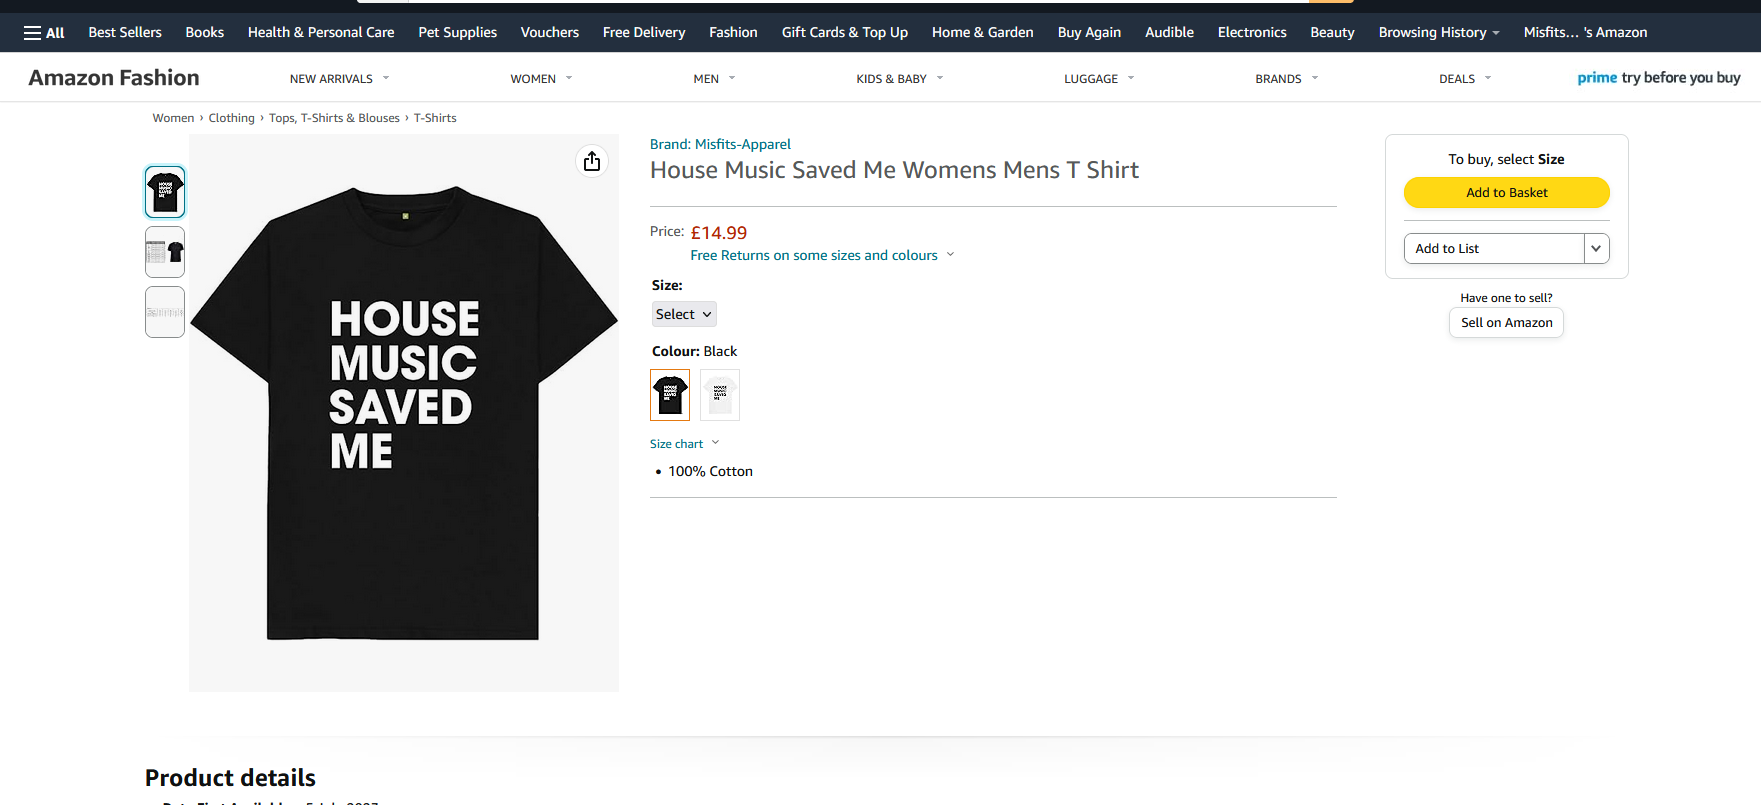The image size is (1761, 805).
Task: Open the All hamburger menu
Action: click(x=44, y=33)
